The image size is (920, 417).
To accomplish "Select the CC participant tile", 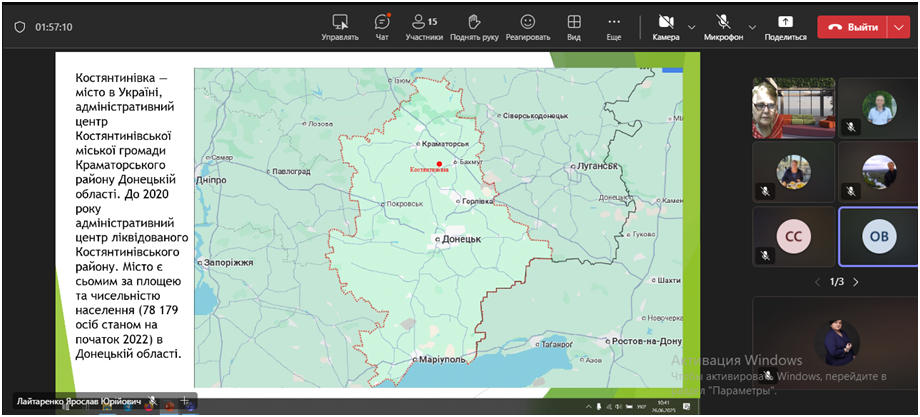I will point(792,237).
